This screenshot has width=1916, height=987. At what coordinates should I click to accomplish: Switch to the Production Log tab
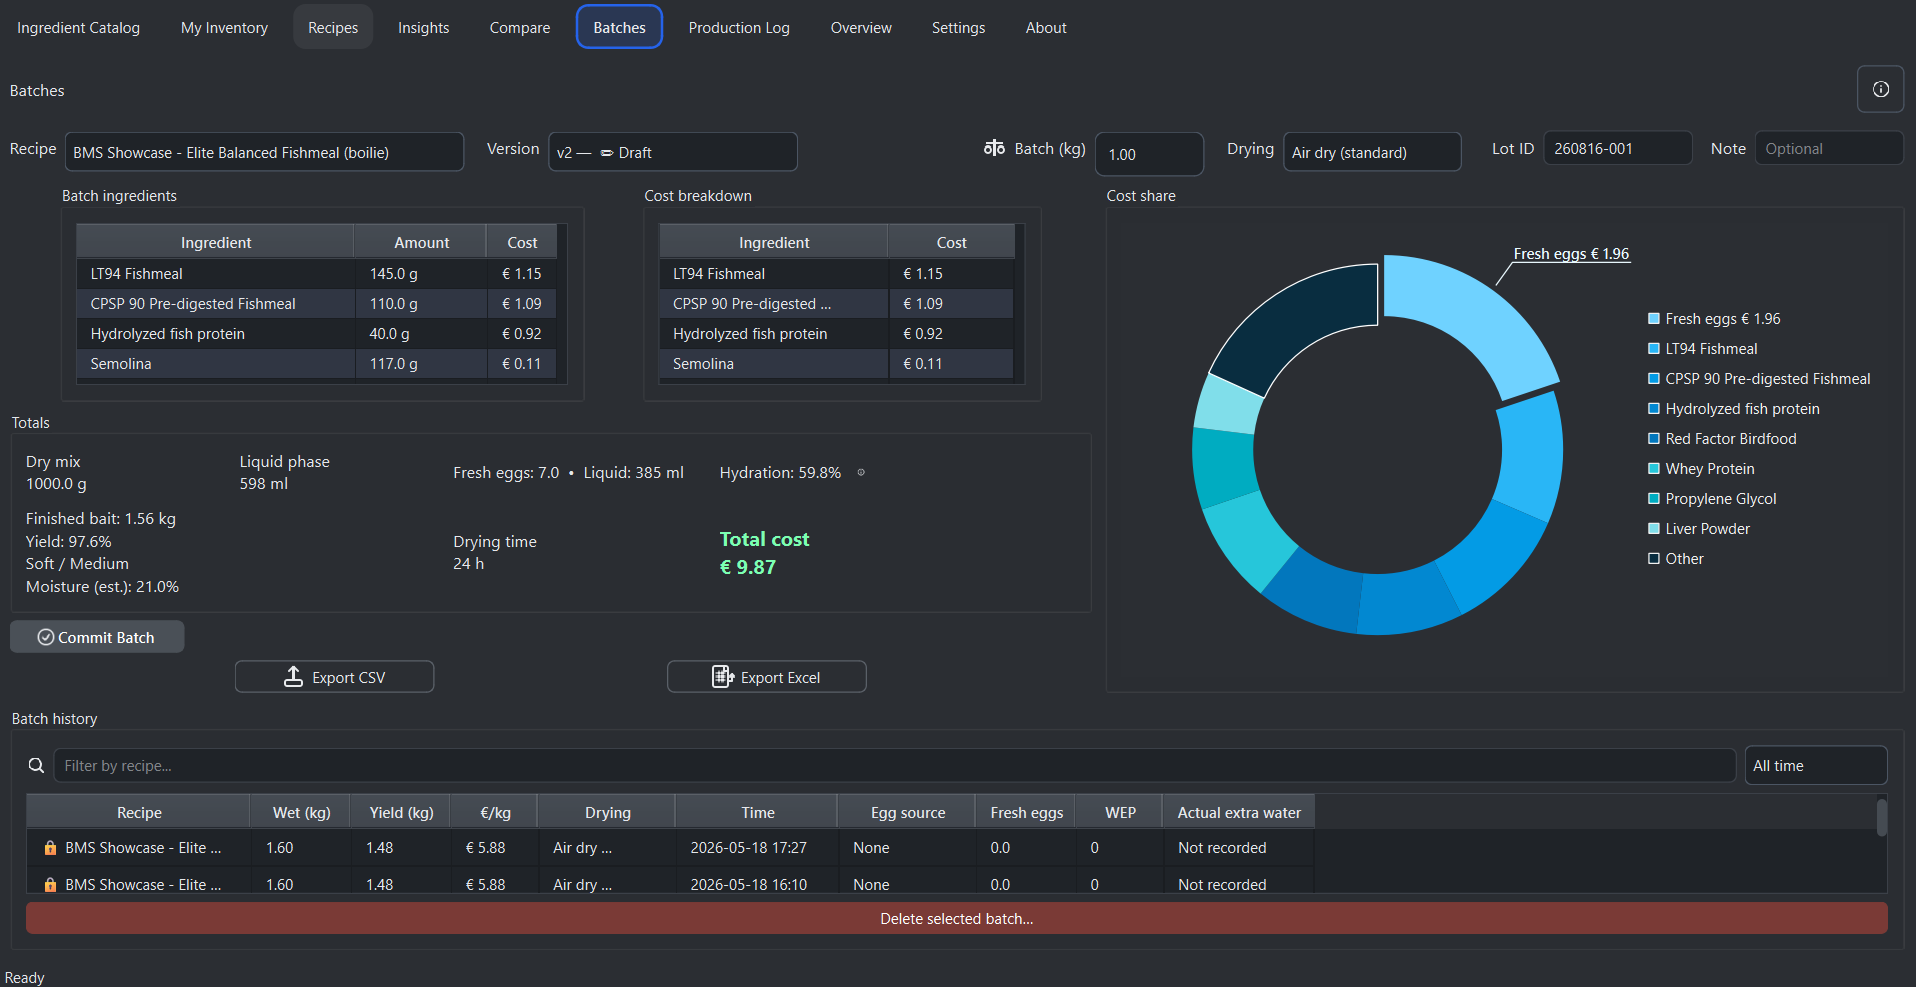coord(739,28)
